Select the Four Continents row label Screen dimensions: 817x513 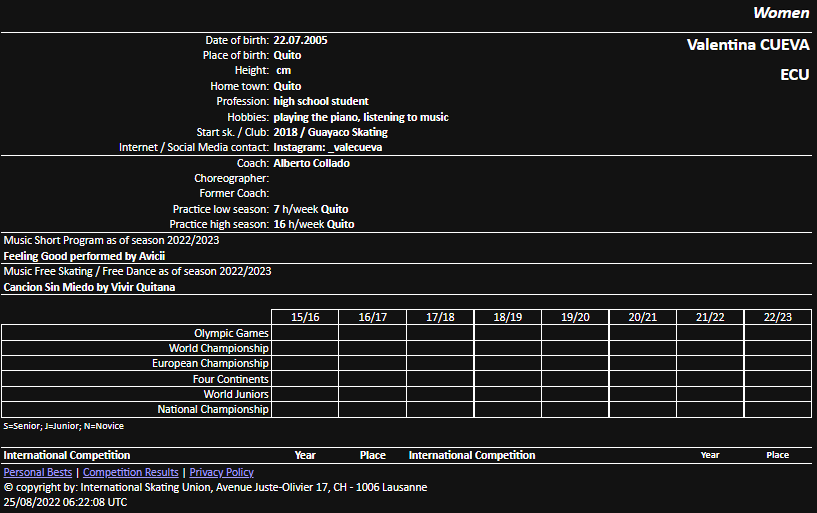tap(230, 379)
